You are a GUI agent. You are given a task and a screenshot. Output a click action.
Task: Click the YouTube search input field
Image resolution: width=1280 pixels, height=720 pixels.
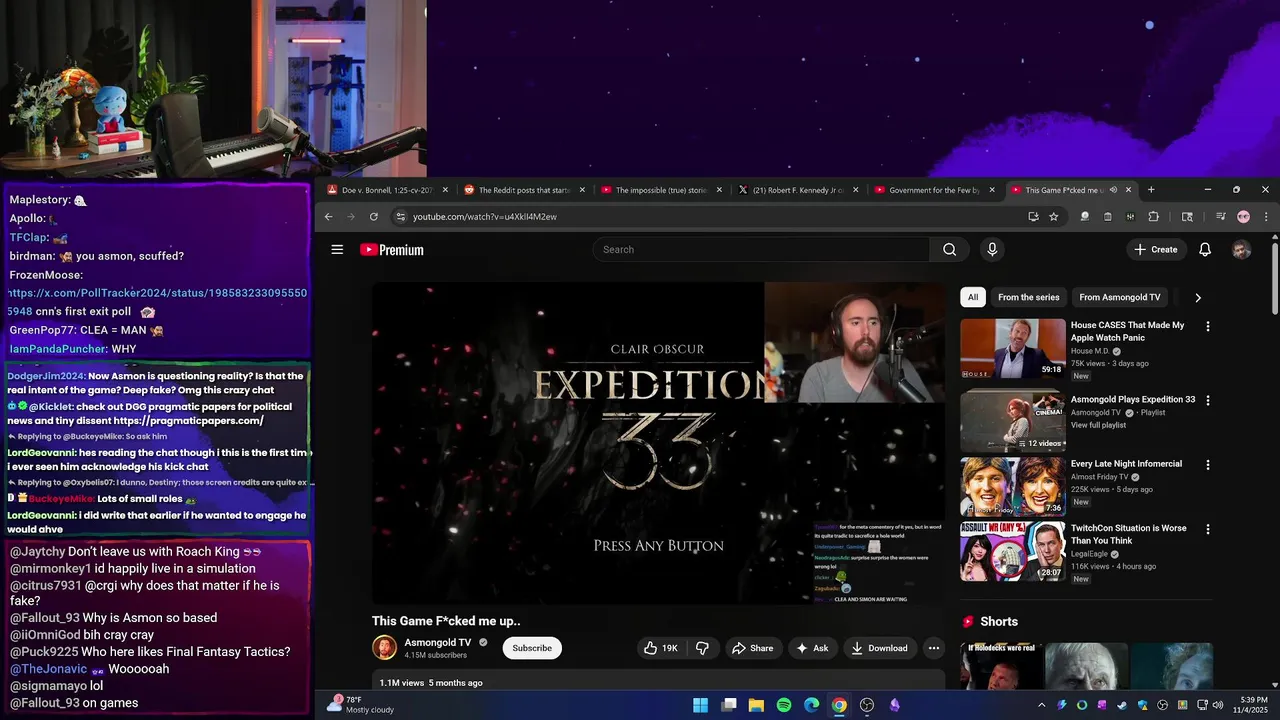[x=762, y=250]
